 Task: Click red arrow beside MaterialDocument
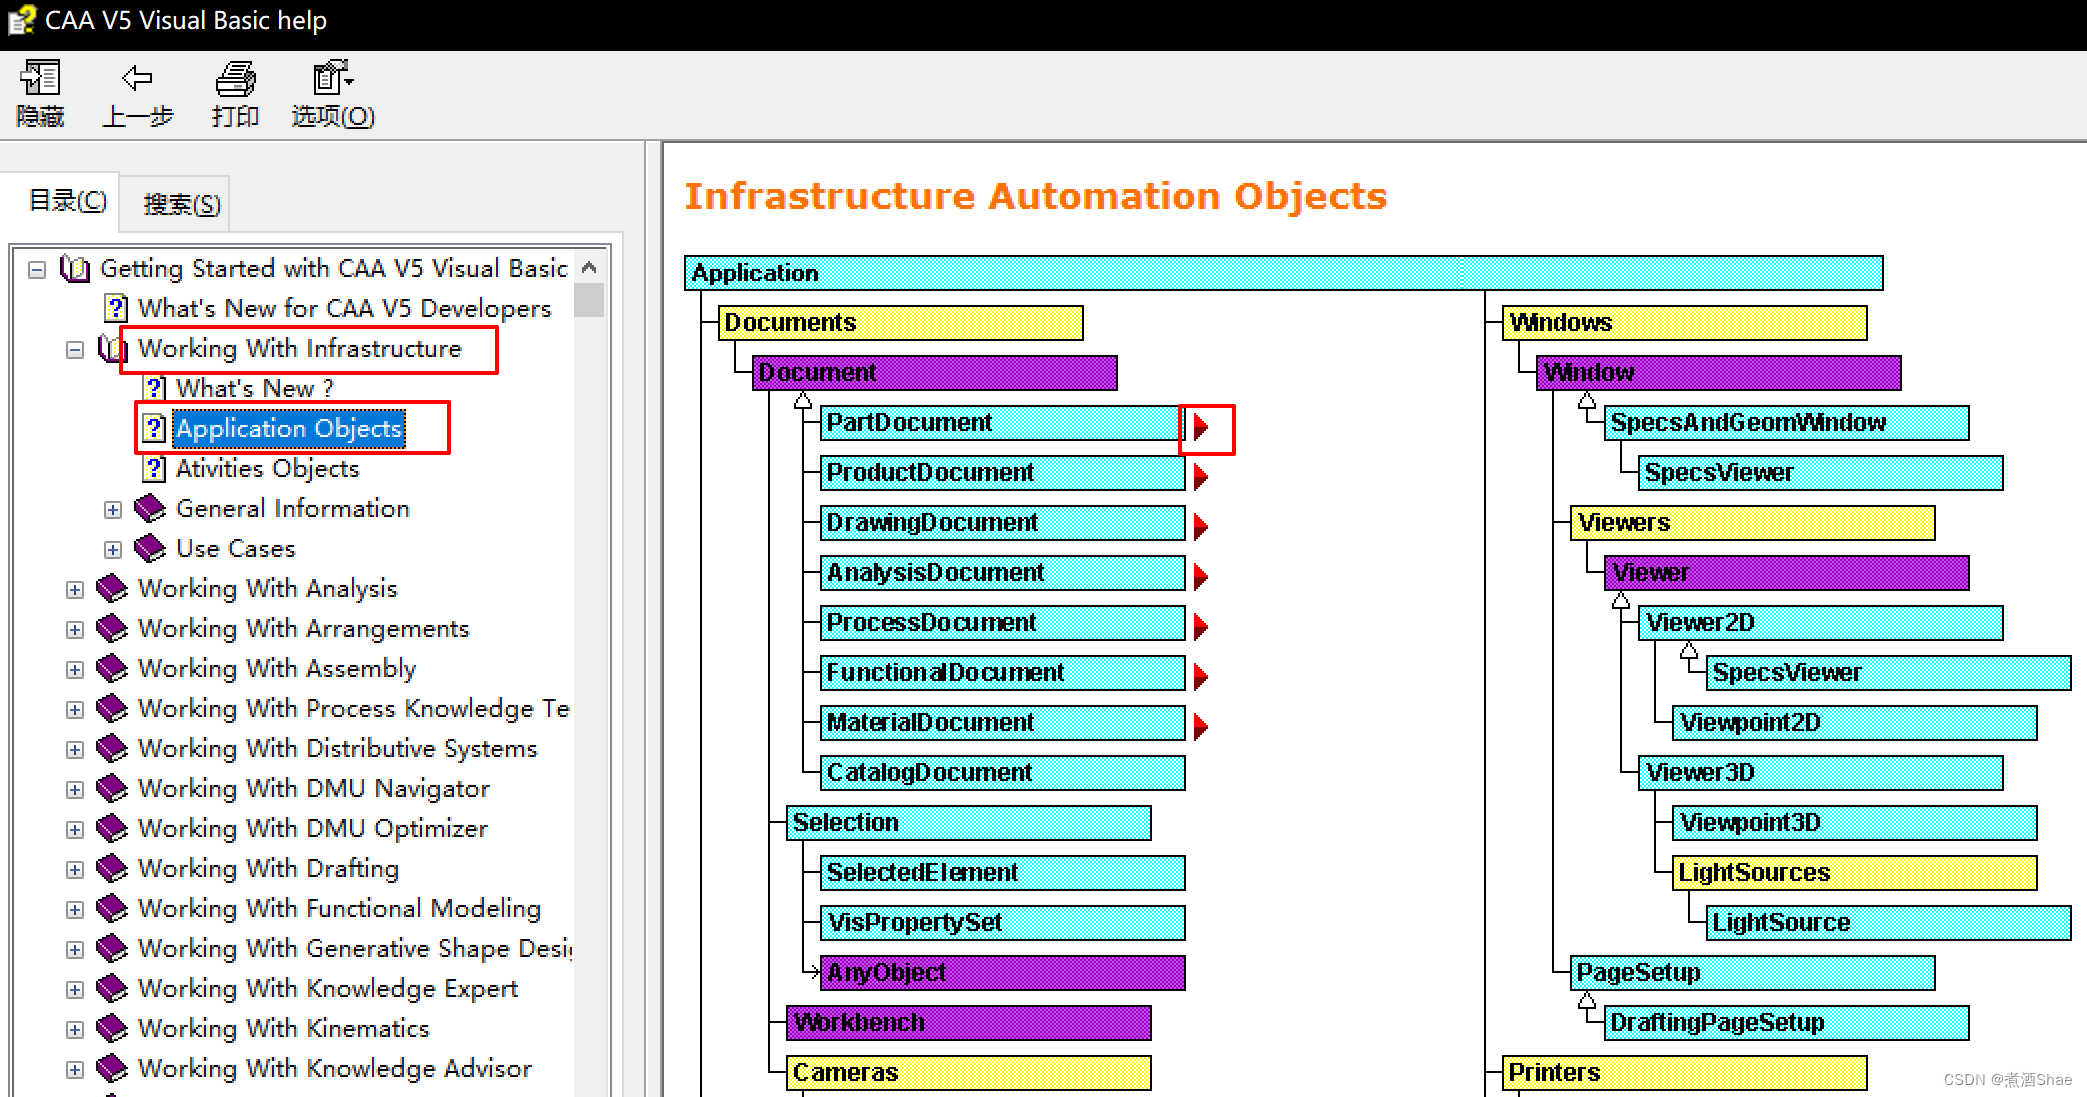tap(1201, 726)
